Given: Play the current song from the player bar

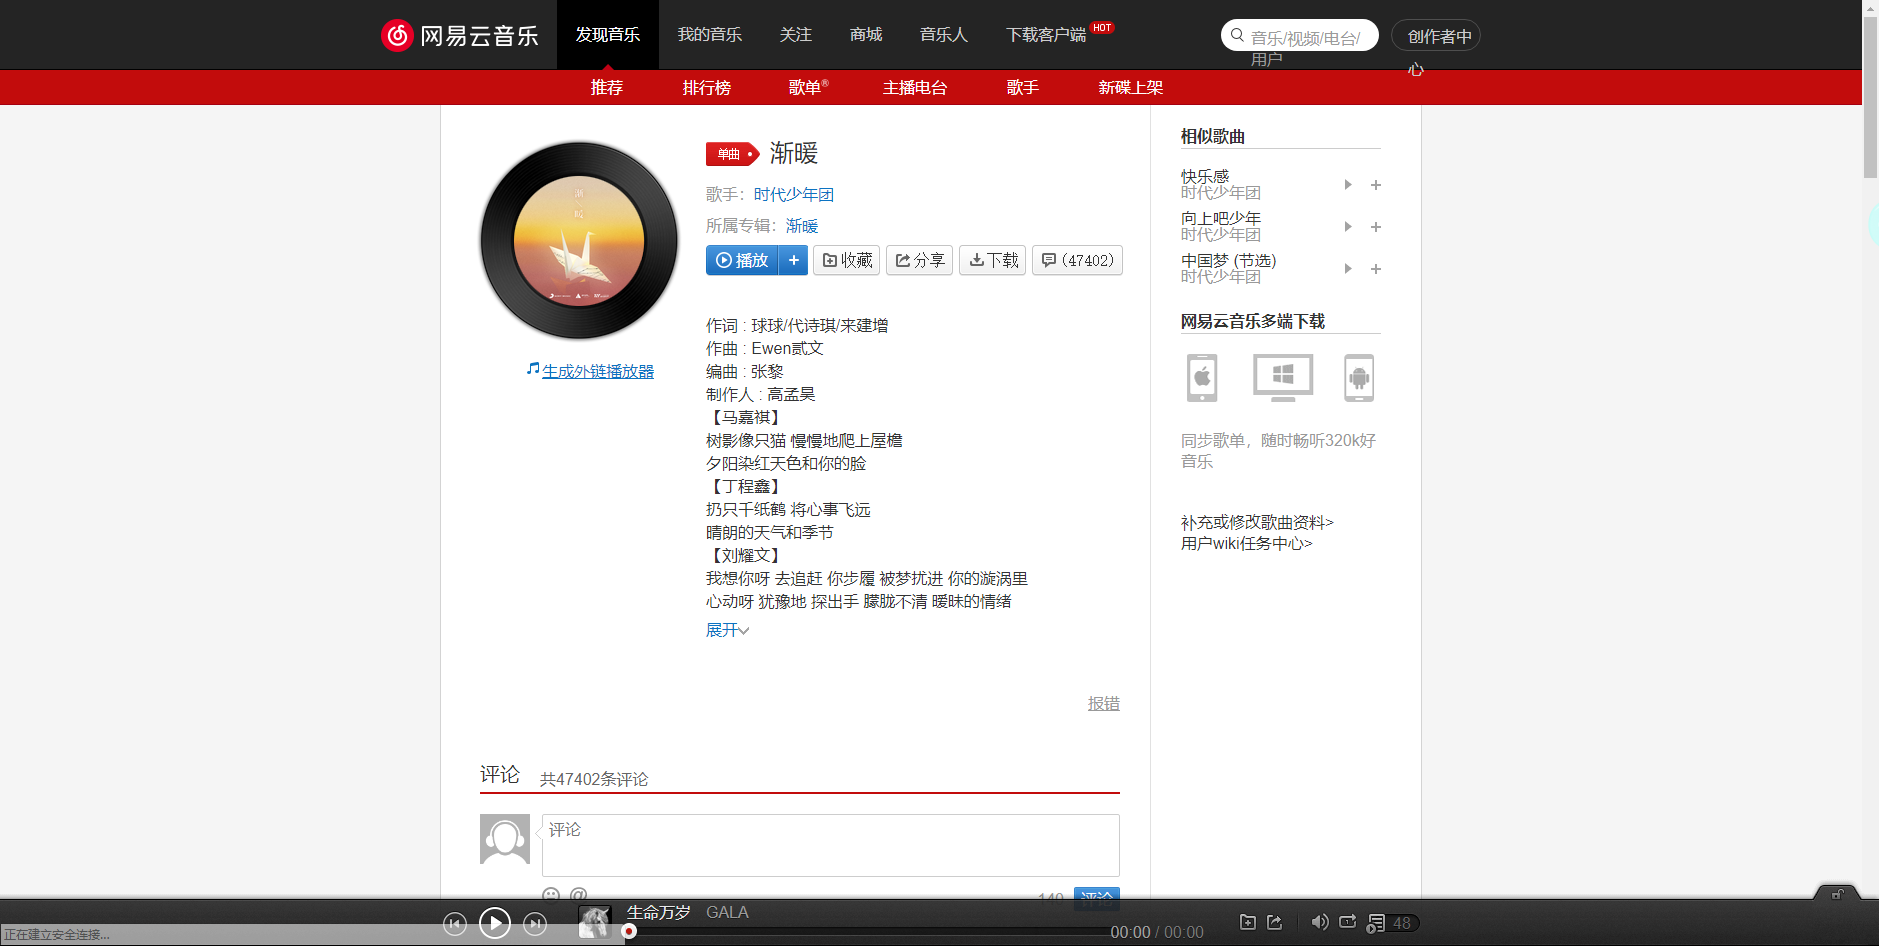Looking at the screenshot, I should [x=494, y=923].
